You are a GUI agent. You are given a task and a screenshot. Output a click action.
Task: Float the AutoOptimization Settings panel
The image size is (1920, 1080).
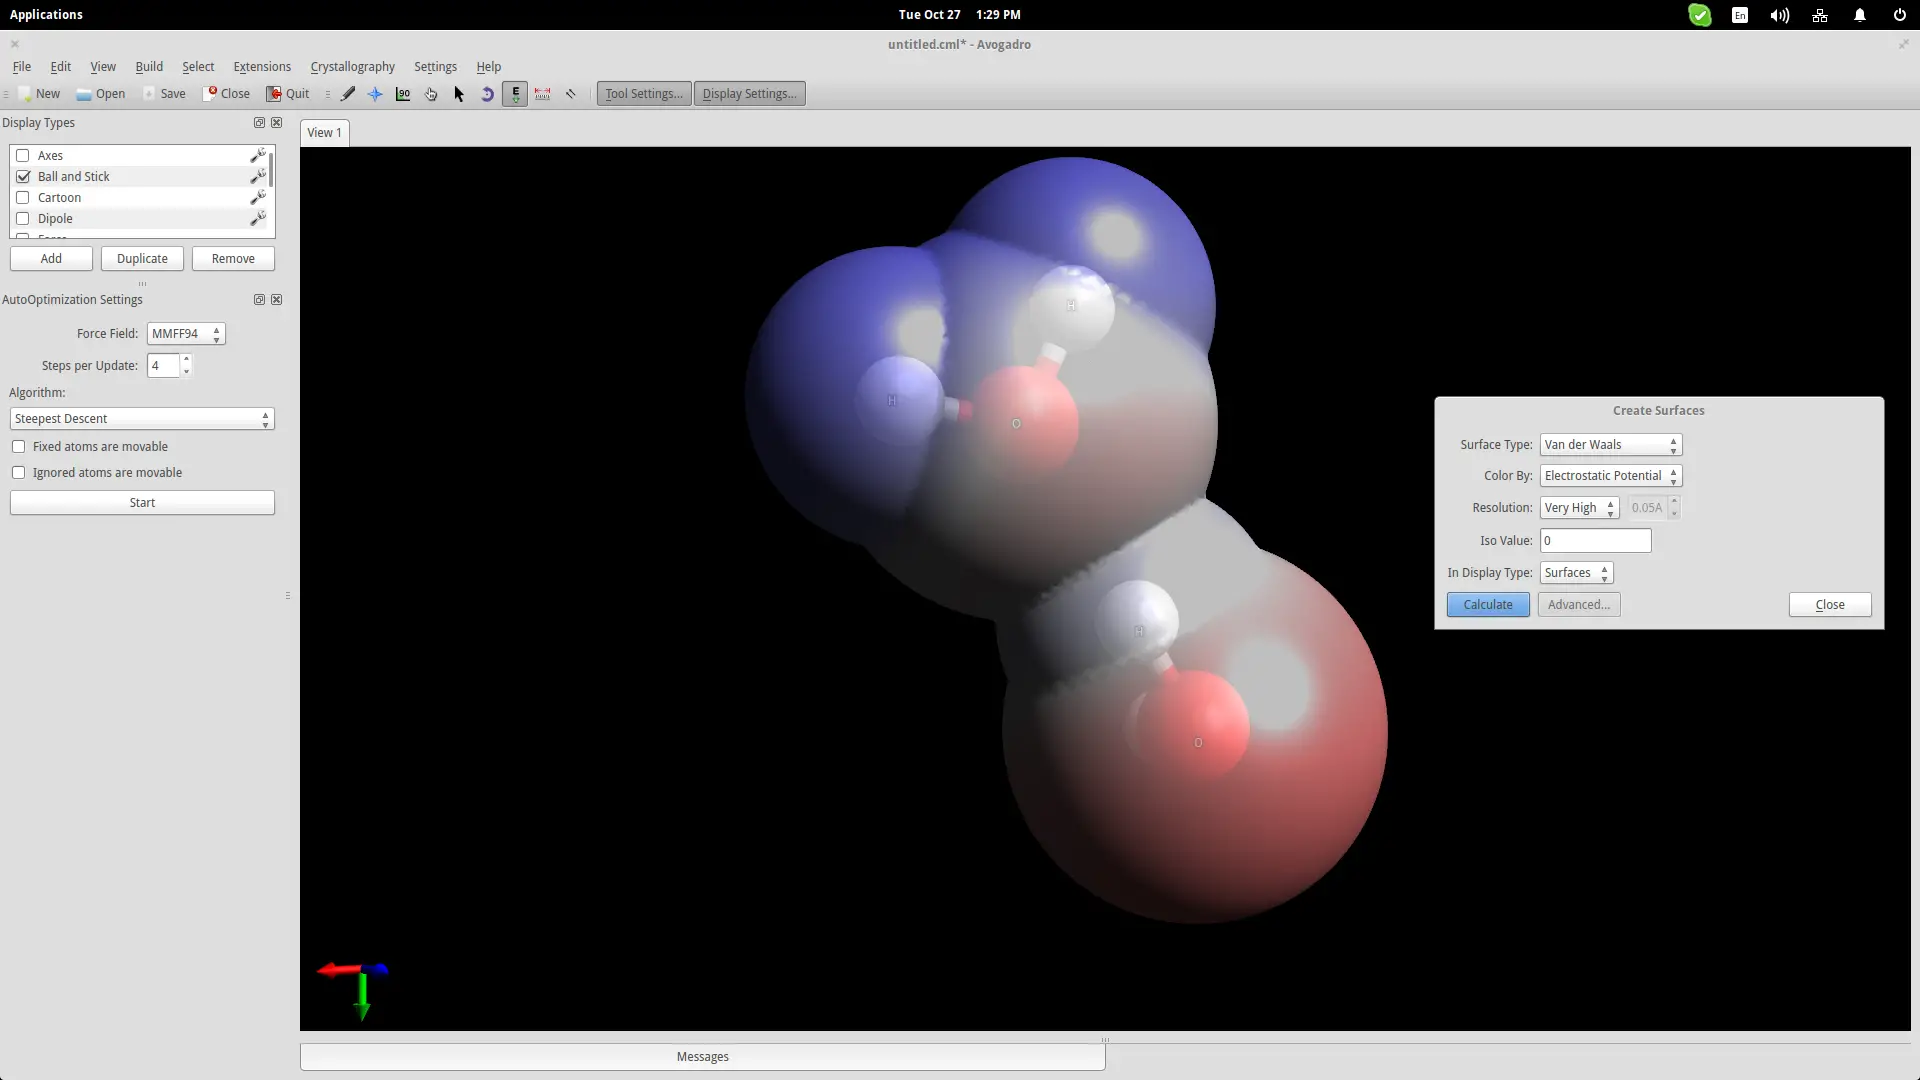(259, 300)
